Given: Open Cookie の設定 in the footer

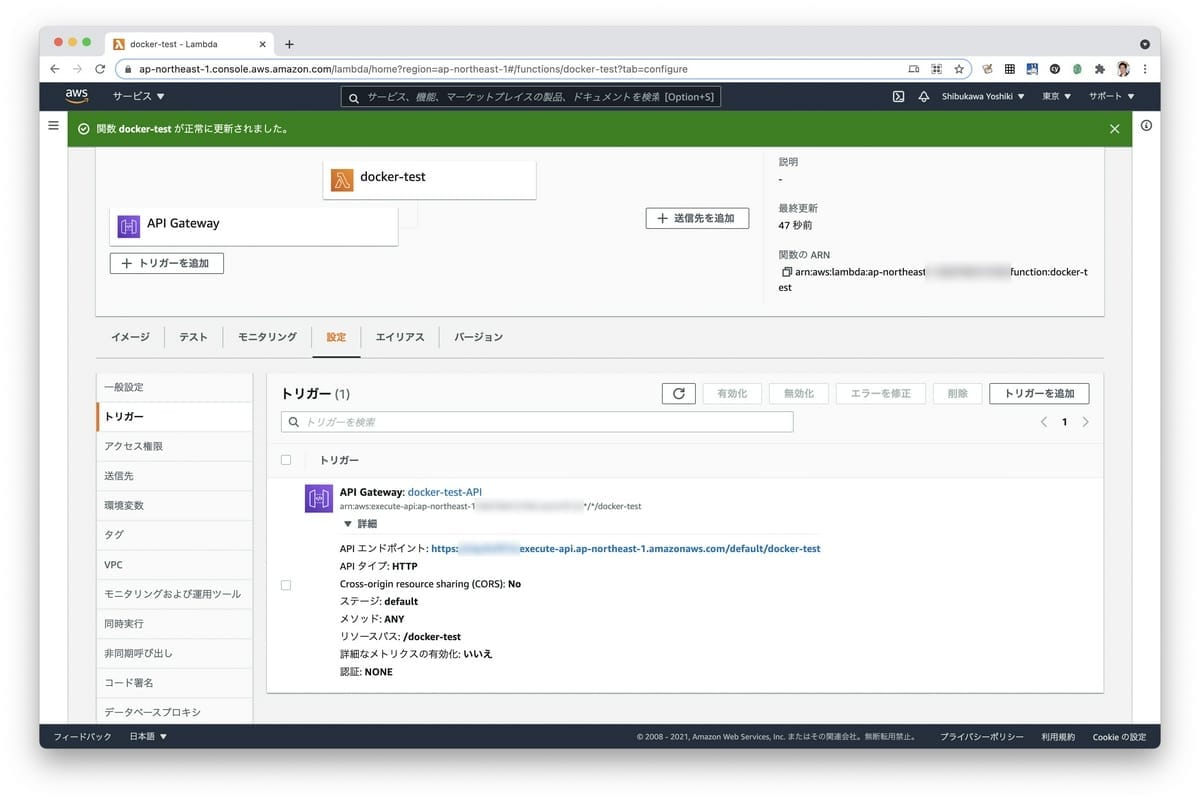Looking at the screenshot, I should click(1118, 737).
